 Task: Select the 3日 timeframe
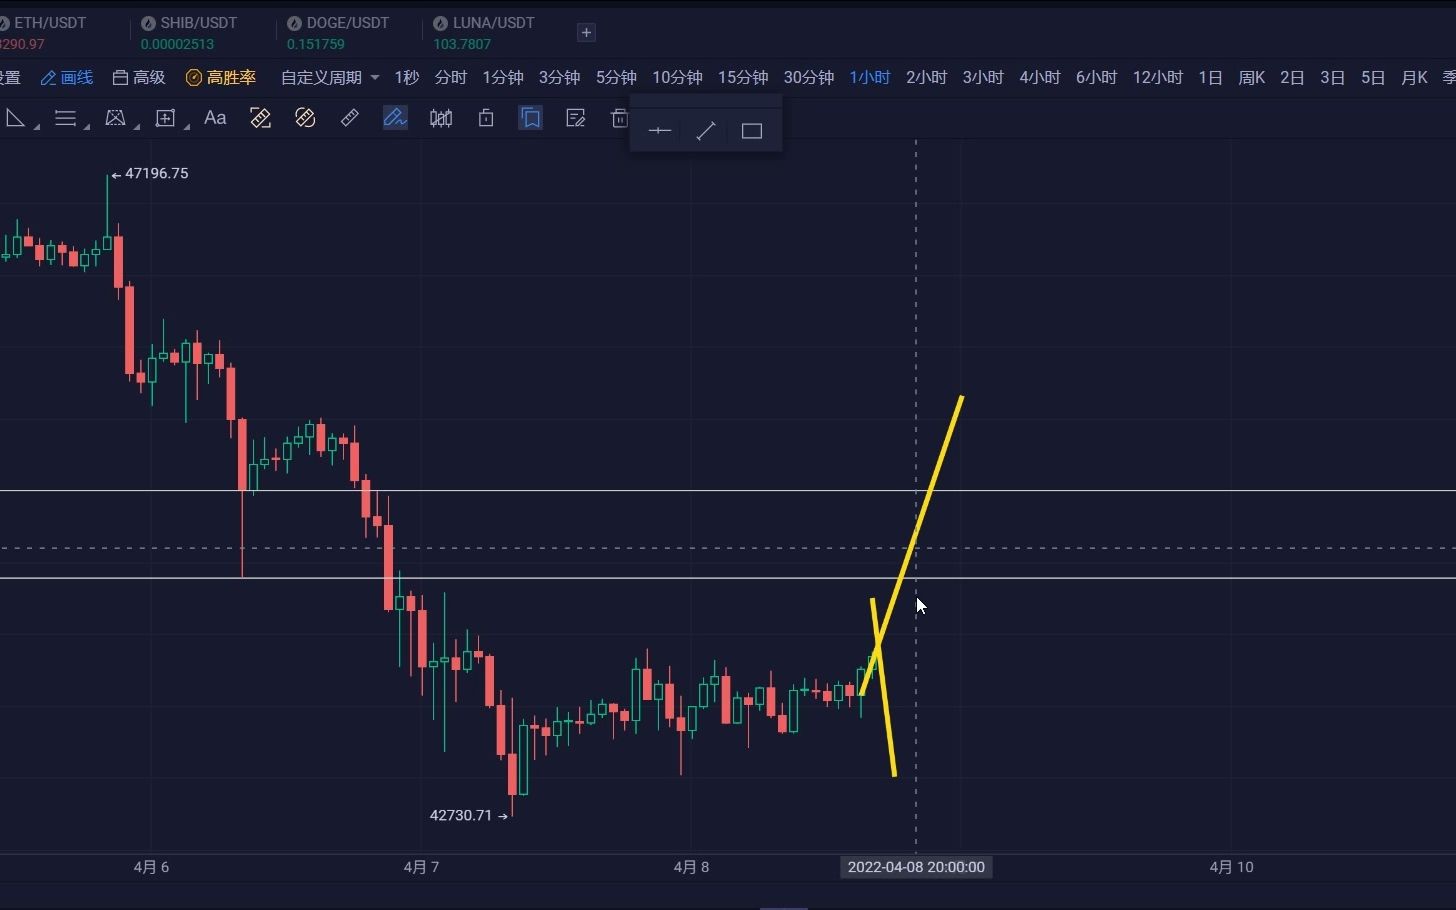(1332, 77)
